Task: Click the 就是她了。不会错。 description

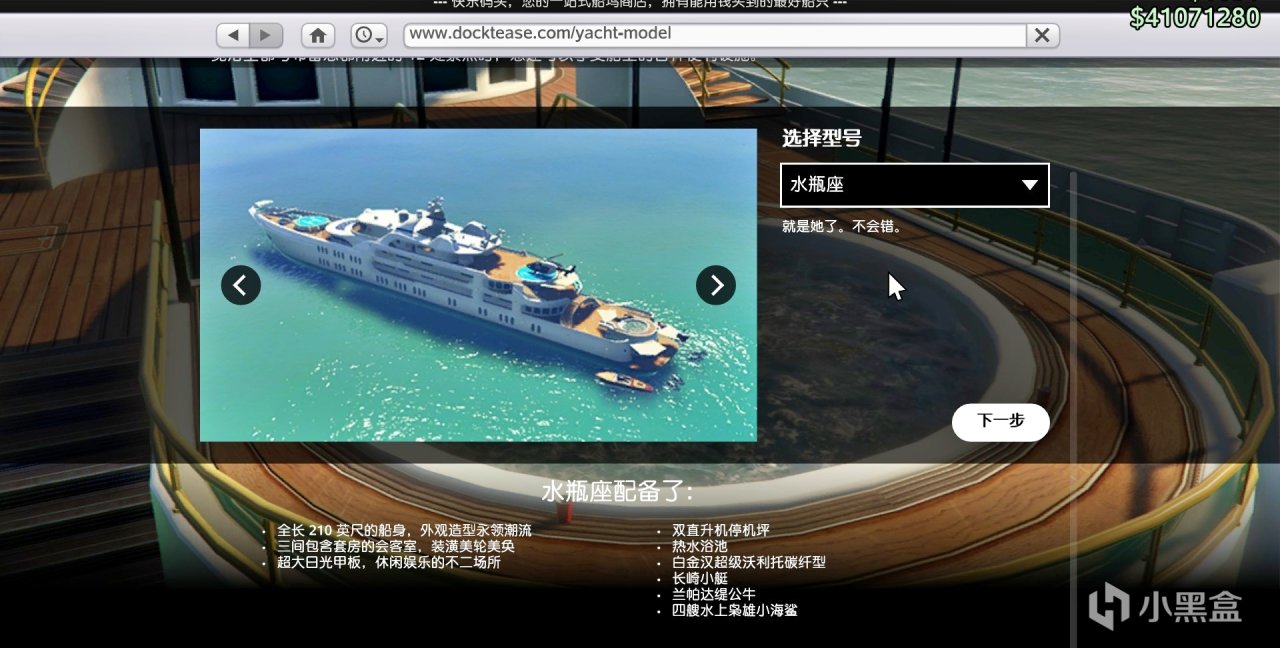Action: coord(843,227)
